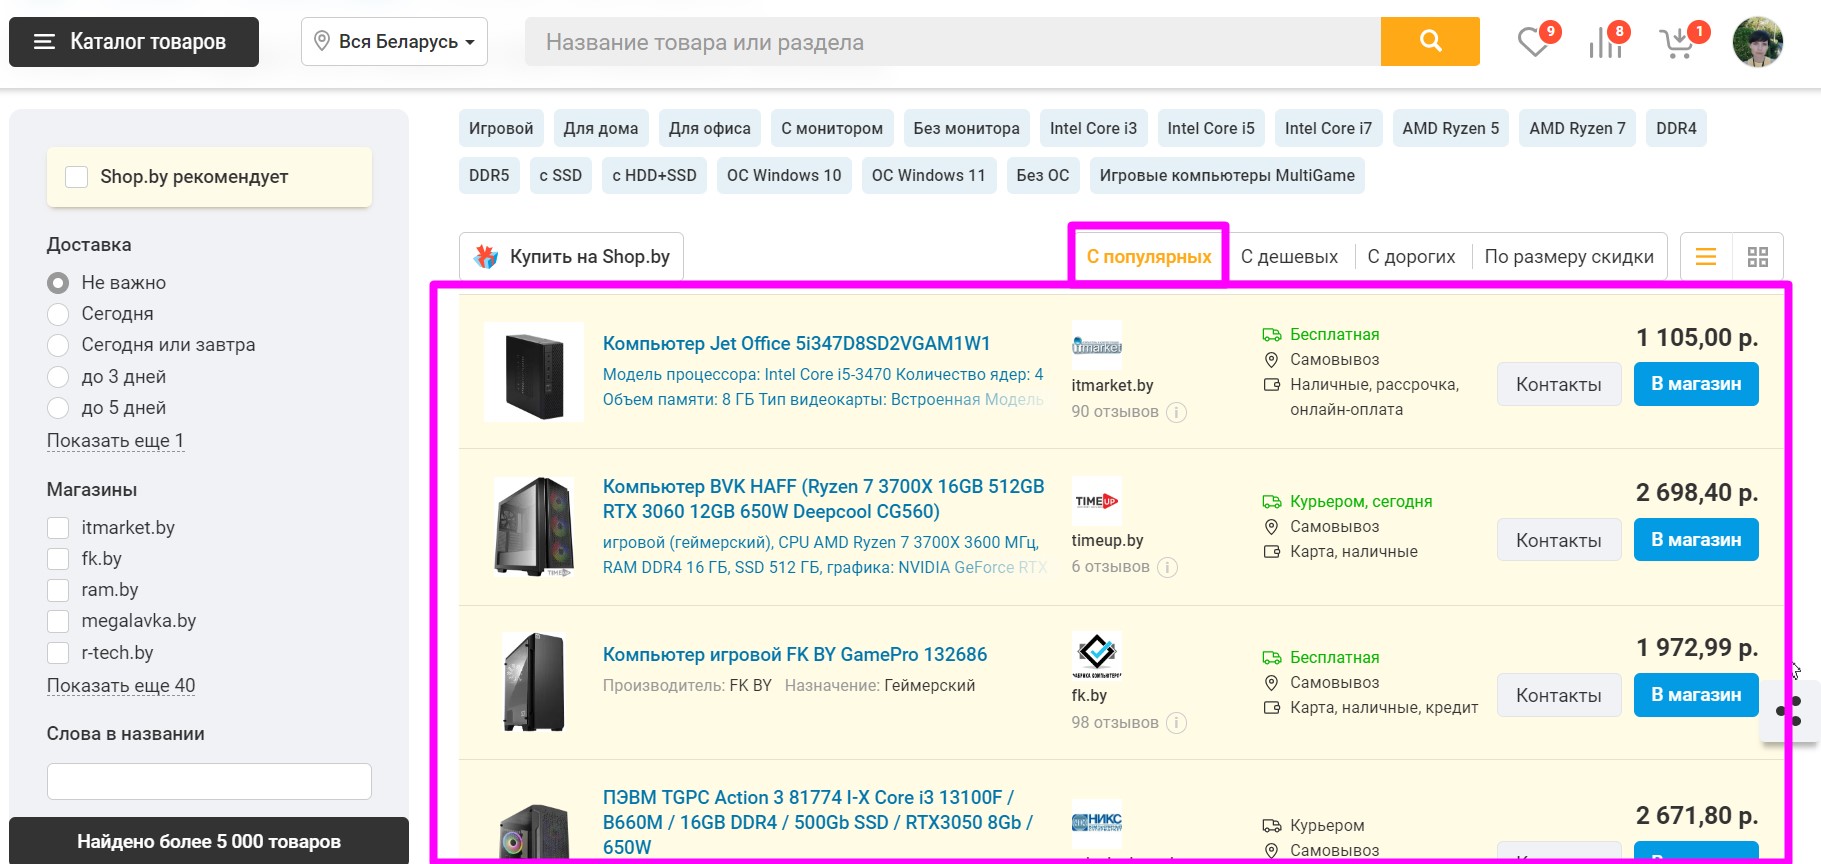
Task: Sort by С дорогих tab
Action: point(1411,257)
